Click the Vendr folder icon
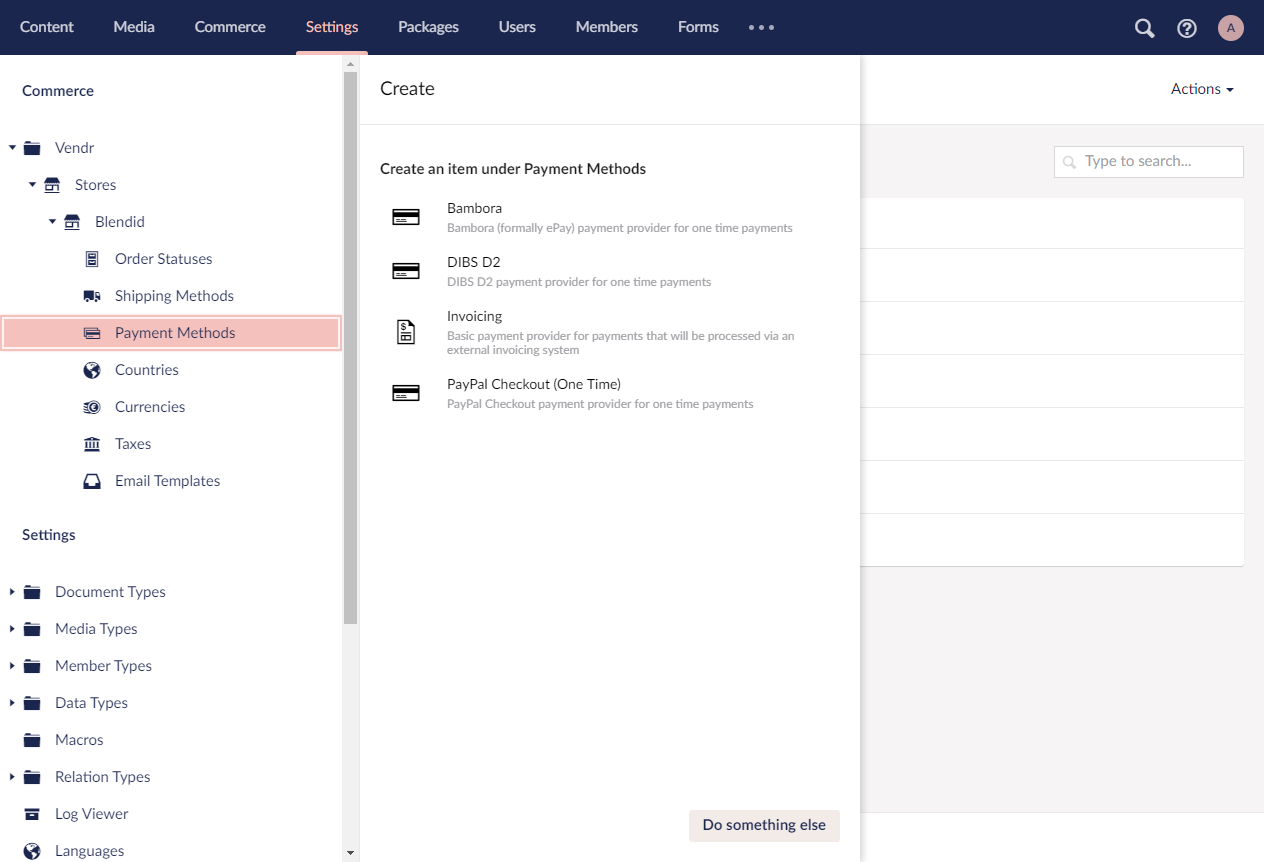Screen dimensions: 1264x862 [x=32, y=148]
